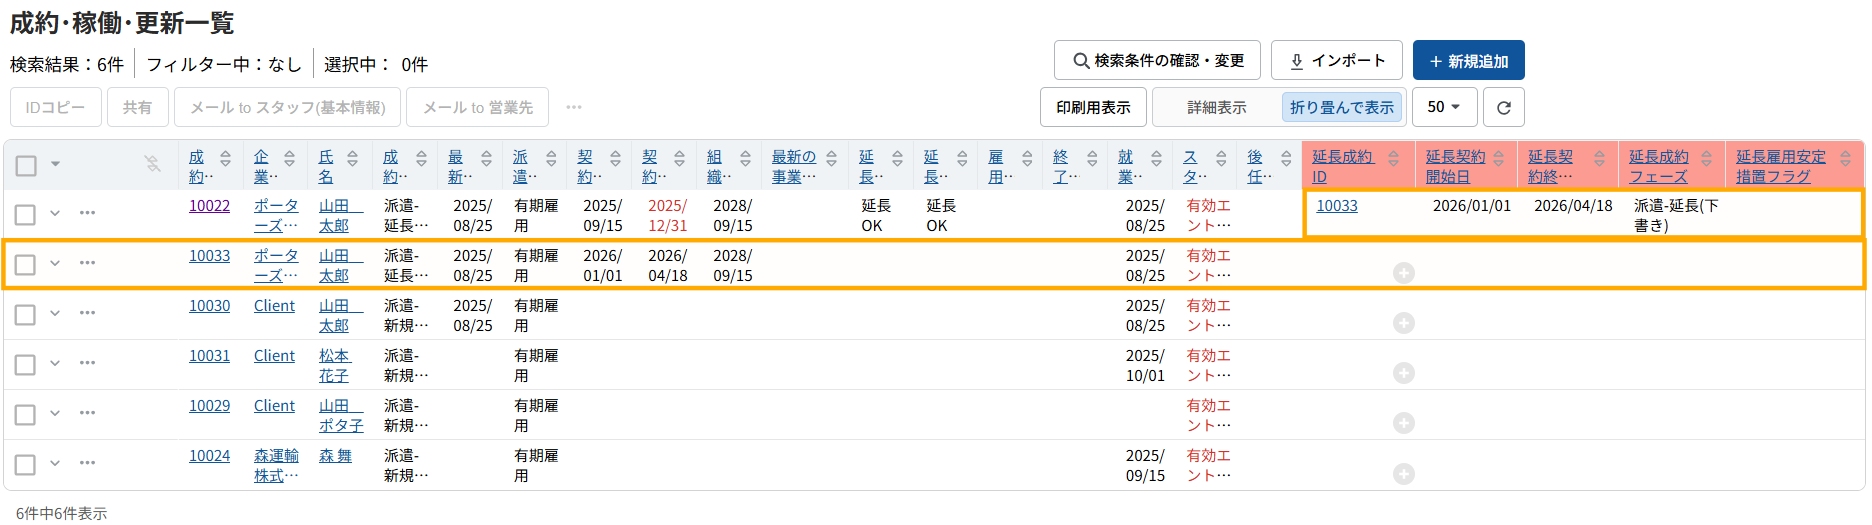The width and height of the screenshot is (1872, 525).
Task: Click the 新規追加 button
Action: tap(1468, 61)
